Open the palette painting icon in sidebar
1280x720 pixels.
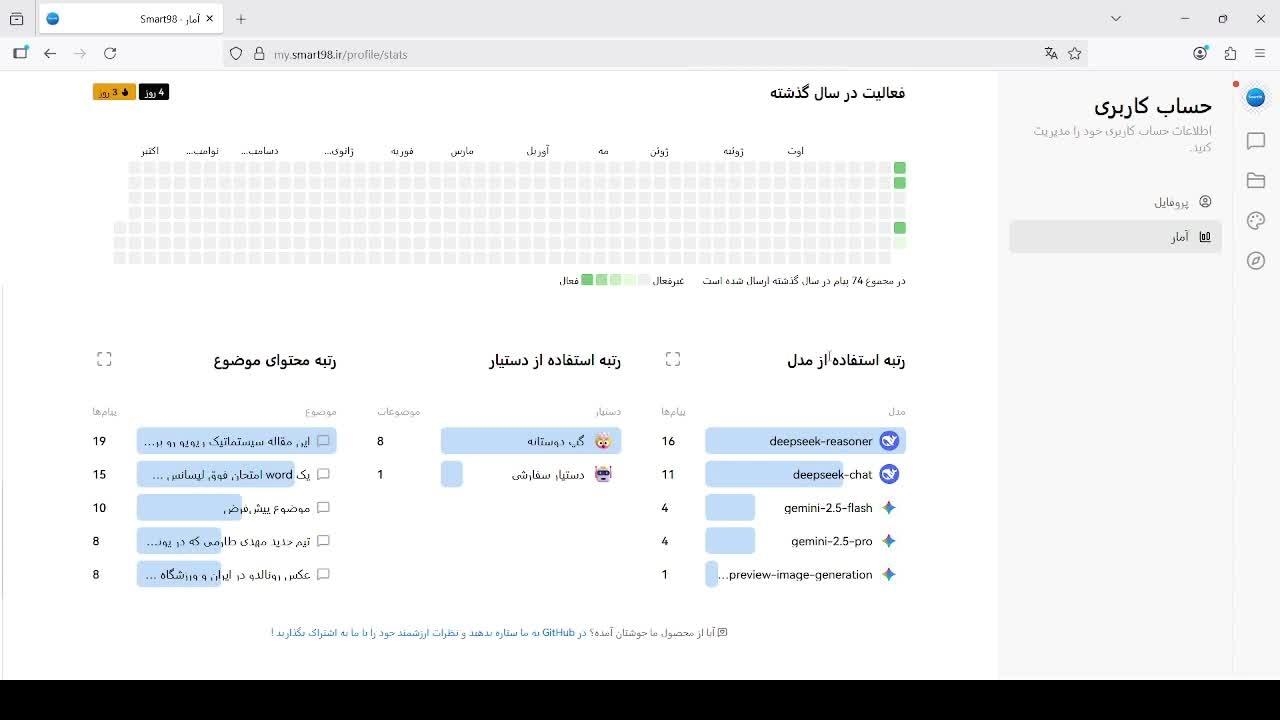[1256, 221]
